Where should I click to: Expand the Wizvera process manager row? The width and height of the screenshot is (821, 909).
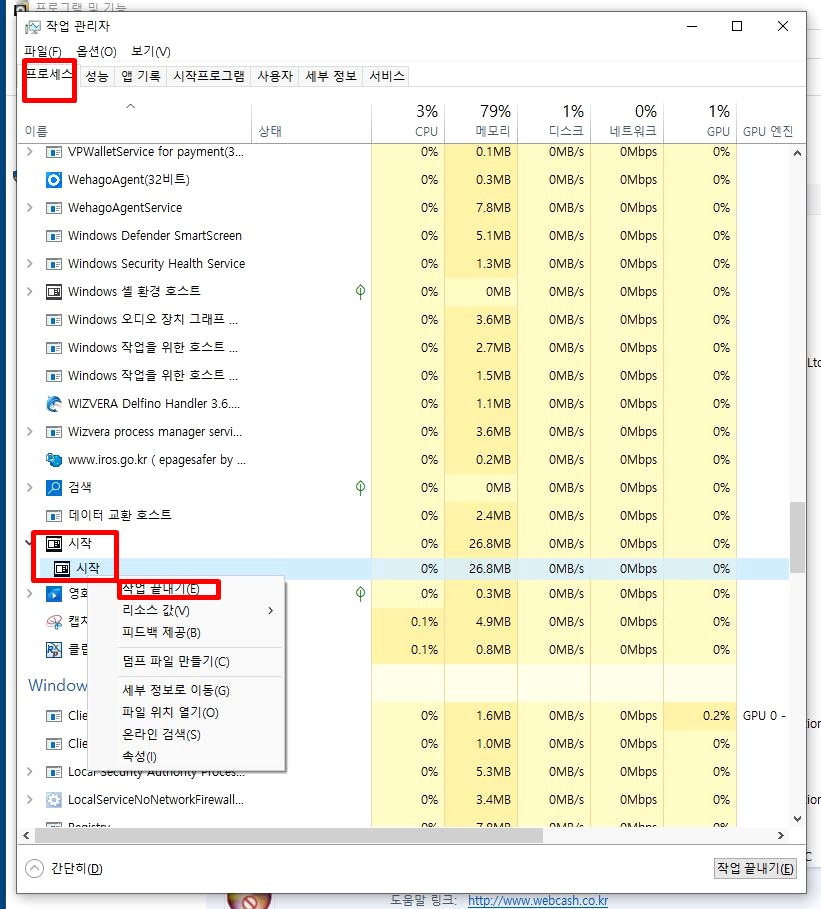30,432
